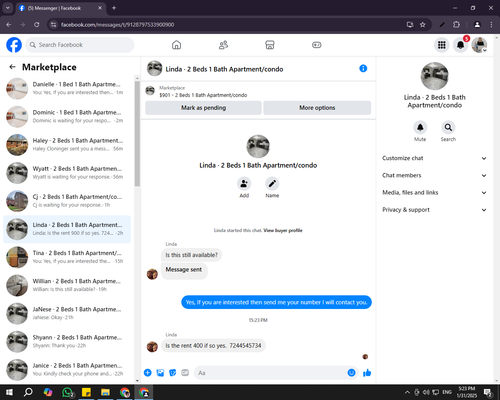Attach a photo to the message
Image resolution: width=500 pixels, height=400 pixels.
(160, 373)
